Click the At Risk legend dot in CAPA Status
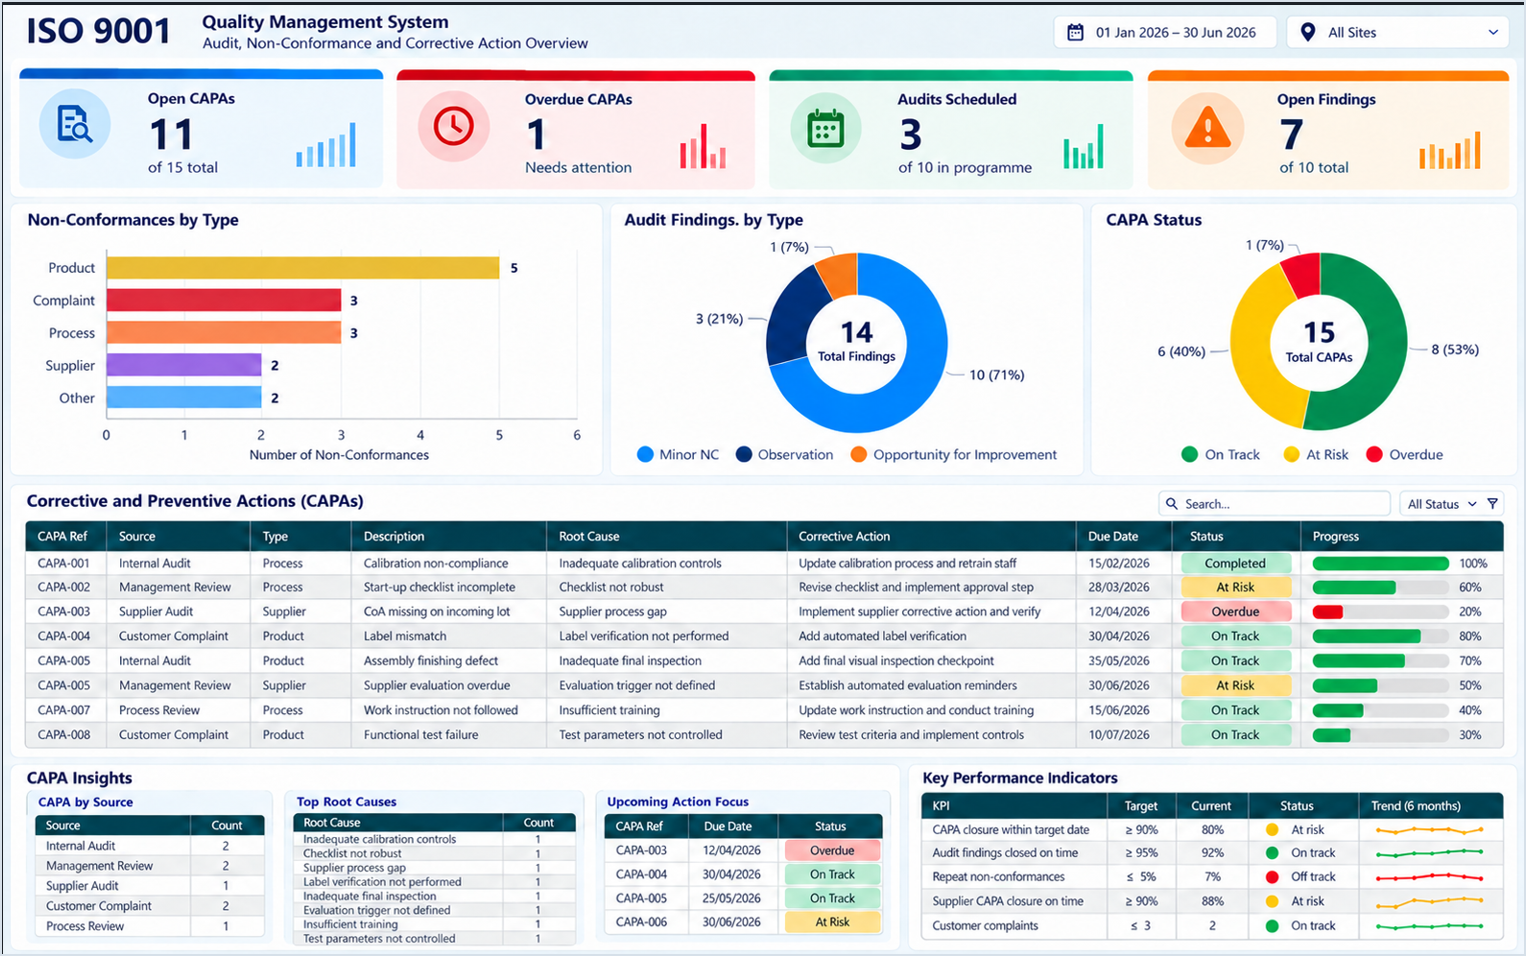The image size is (1526, 956). tap(1291, 454)
